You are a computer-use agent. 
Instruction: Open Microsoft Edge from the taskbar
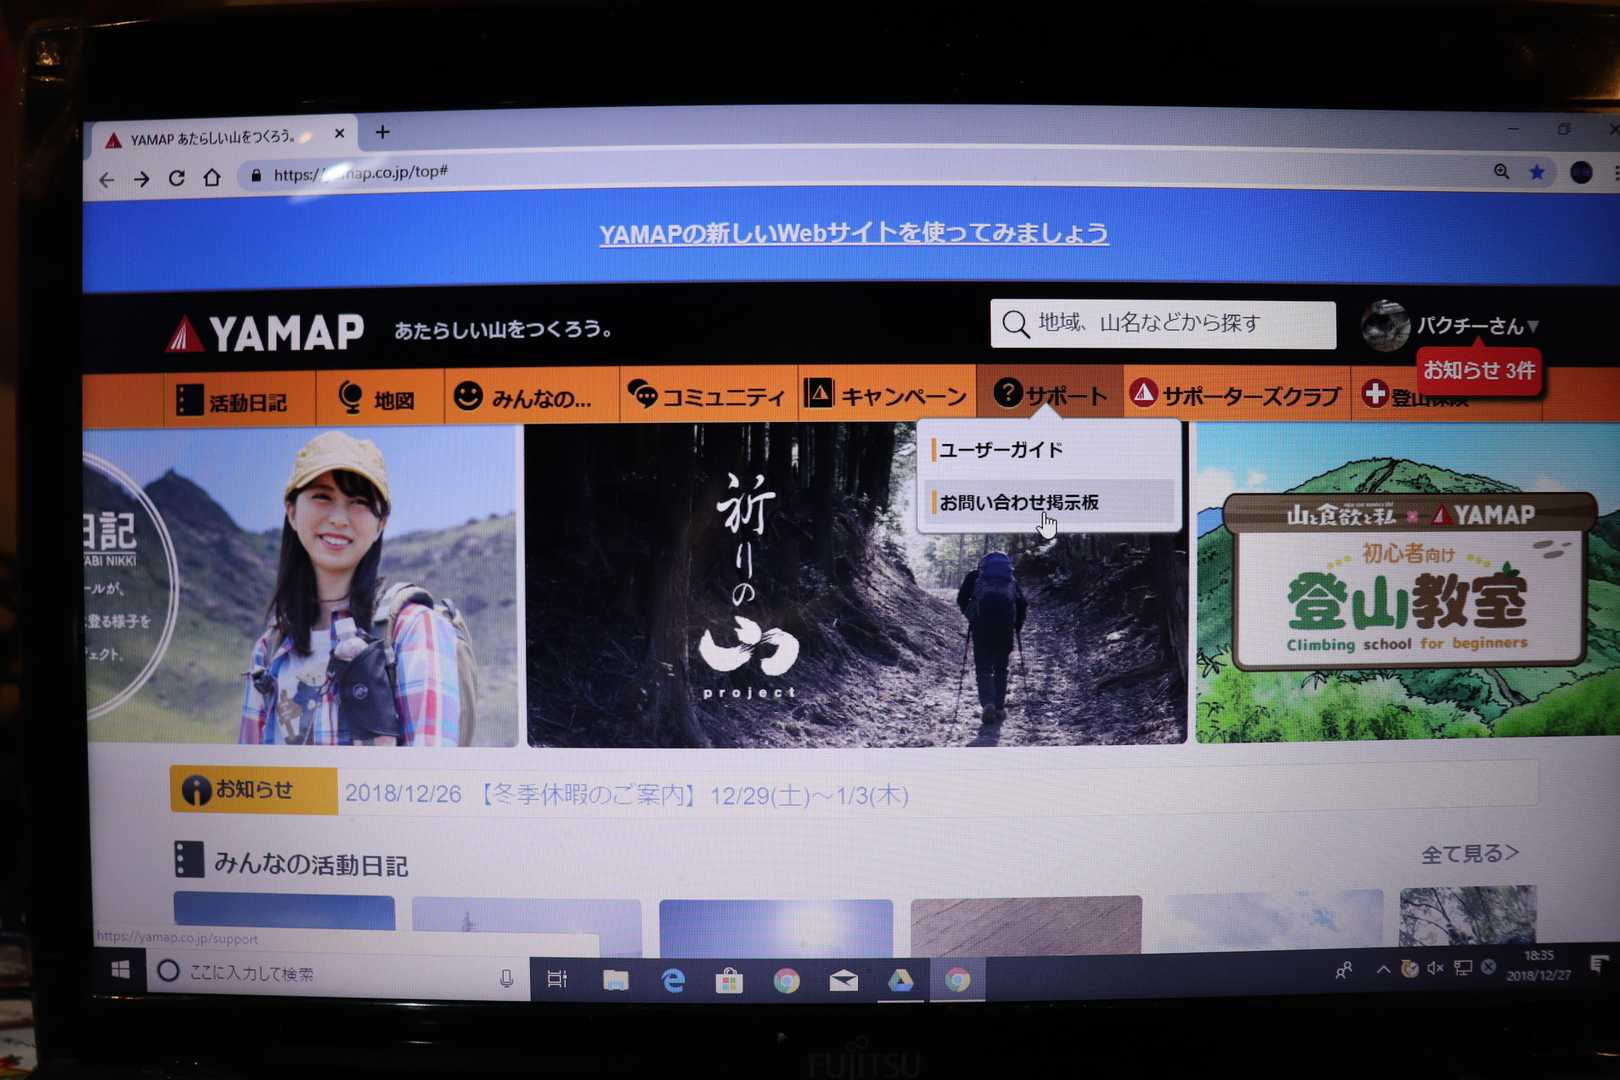[673, 981]
